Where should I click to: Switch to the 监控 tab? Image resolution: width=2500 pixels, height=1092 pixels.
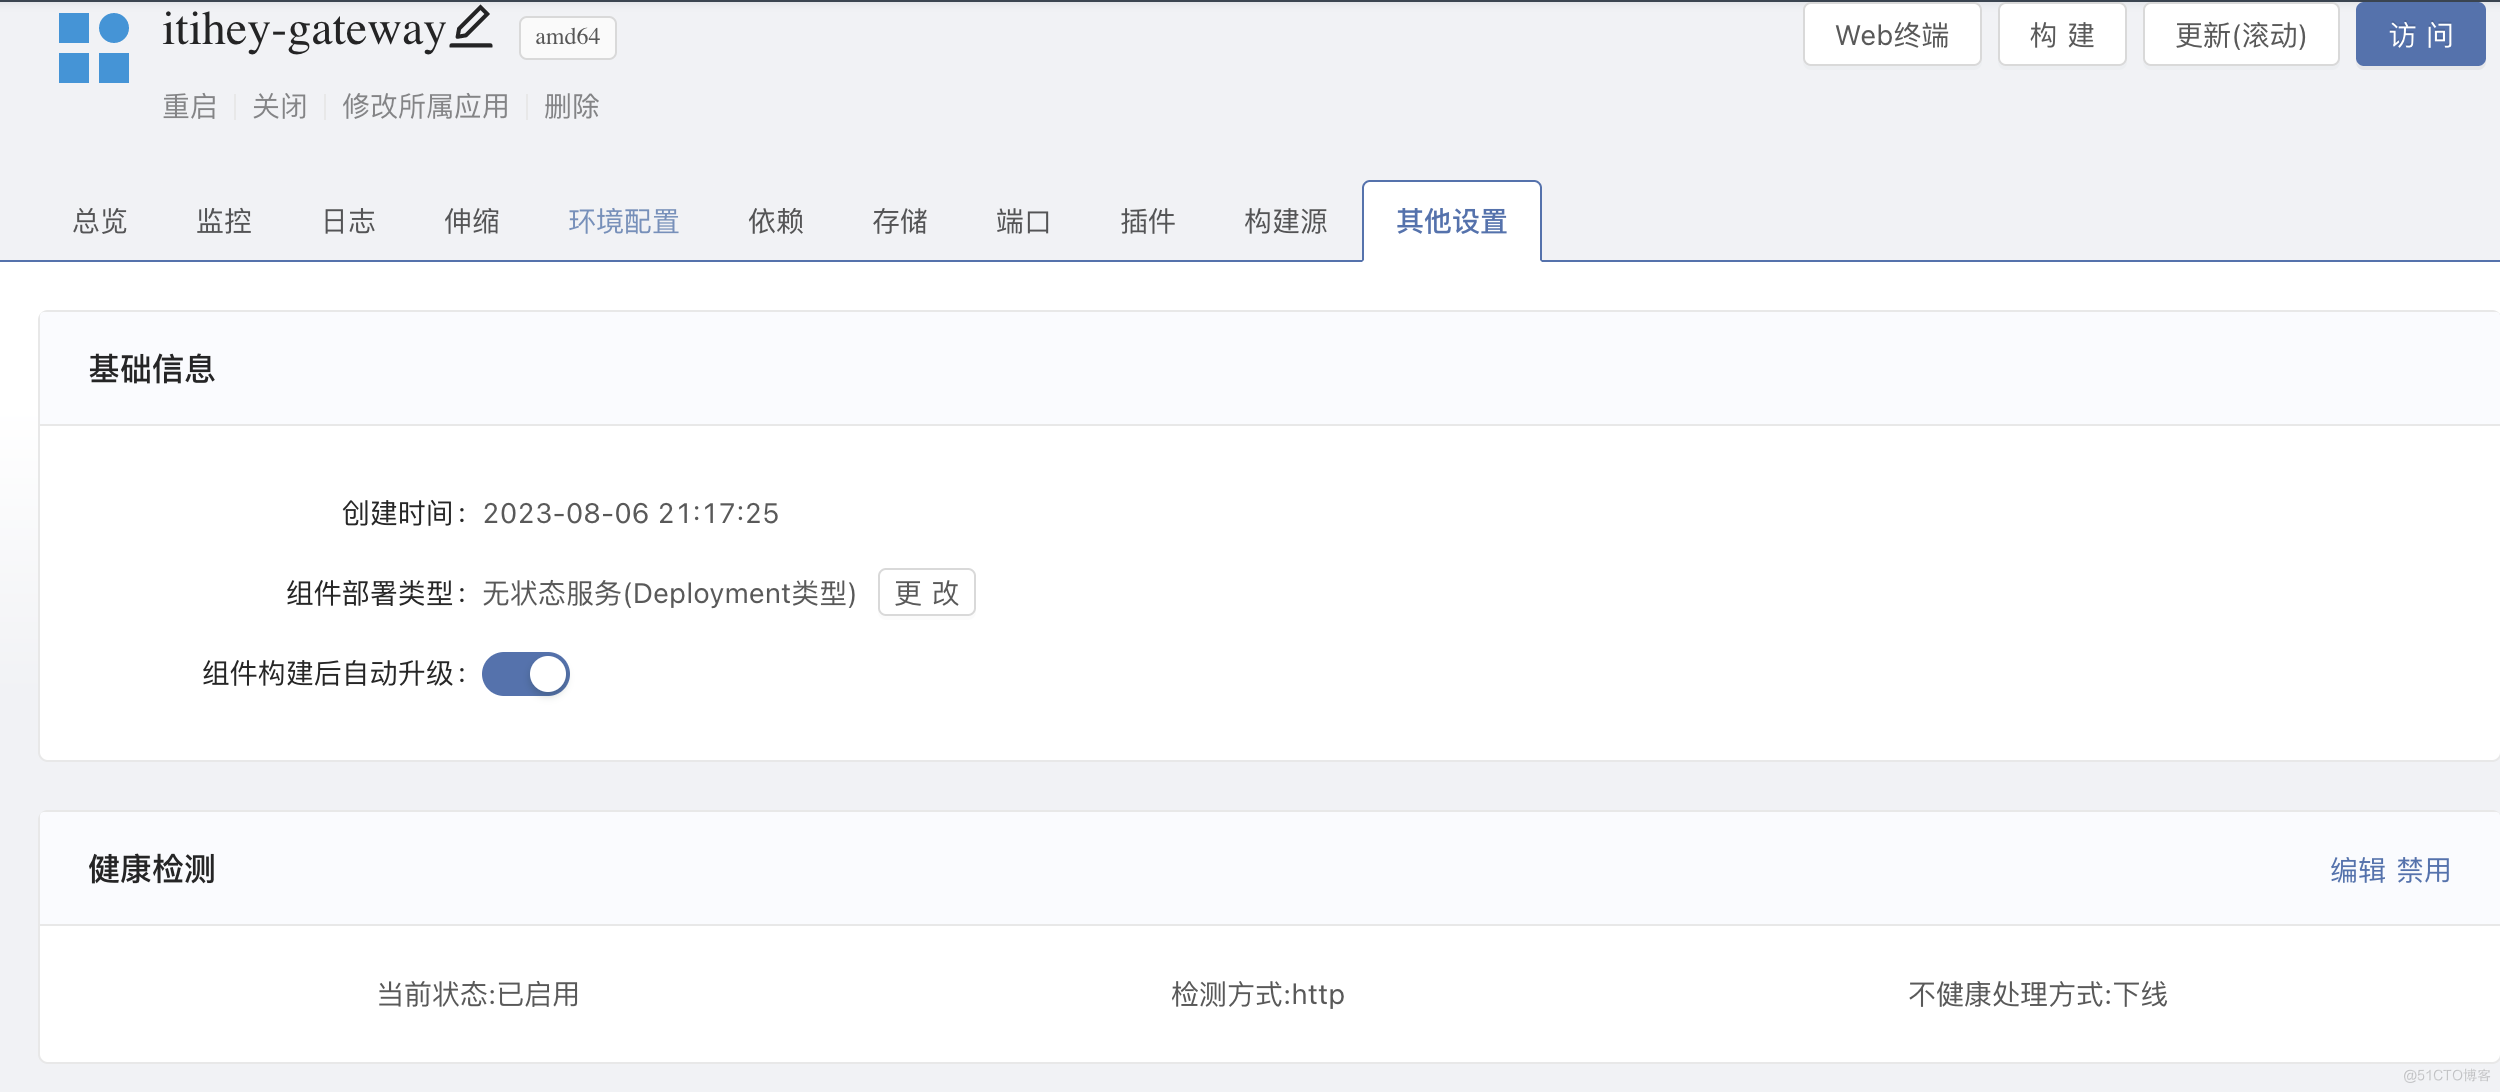click(224, 221)
